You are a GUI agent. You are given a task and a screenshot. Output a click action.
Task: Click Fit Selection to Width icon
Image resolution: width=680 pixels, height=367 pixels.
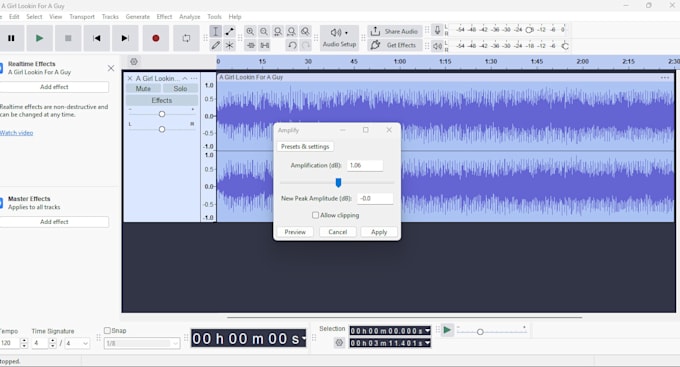click(278, 31)
